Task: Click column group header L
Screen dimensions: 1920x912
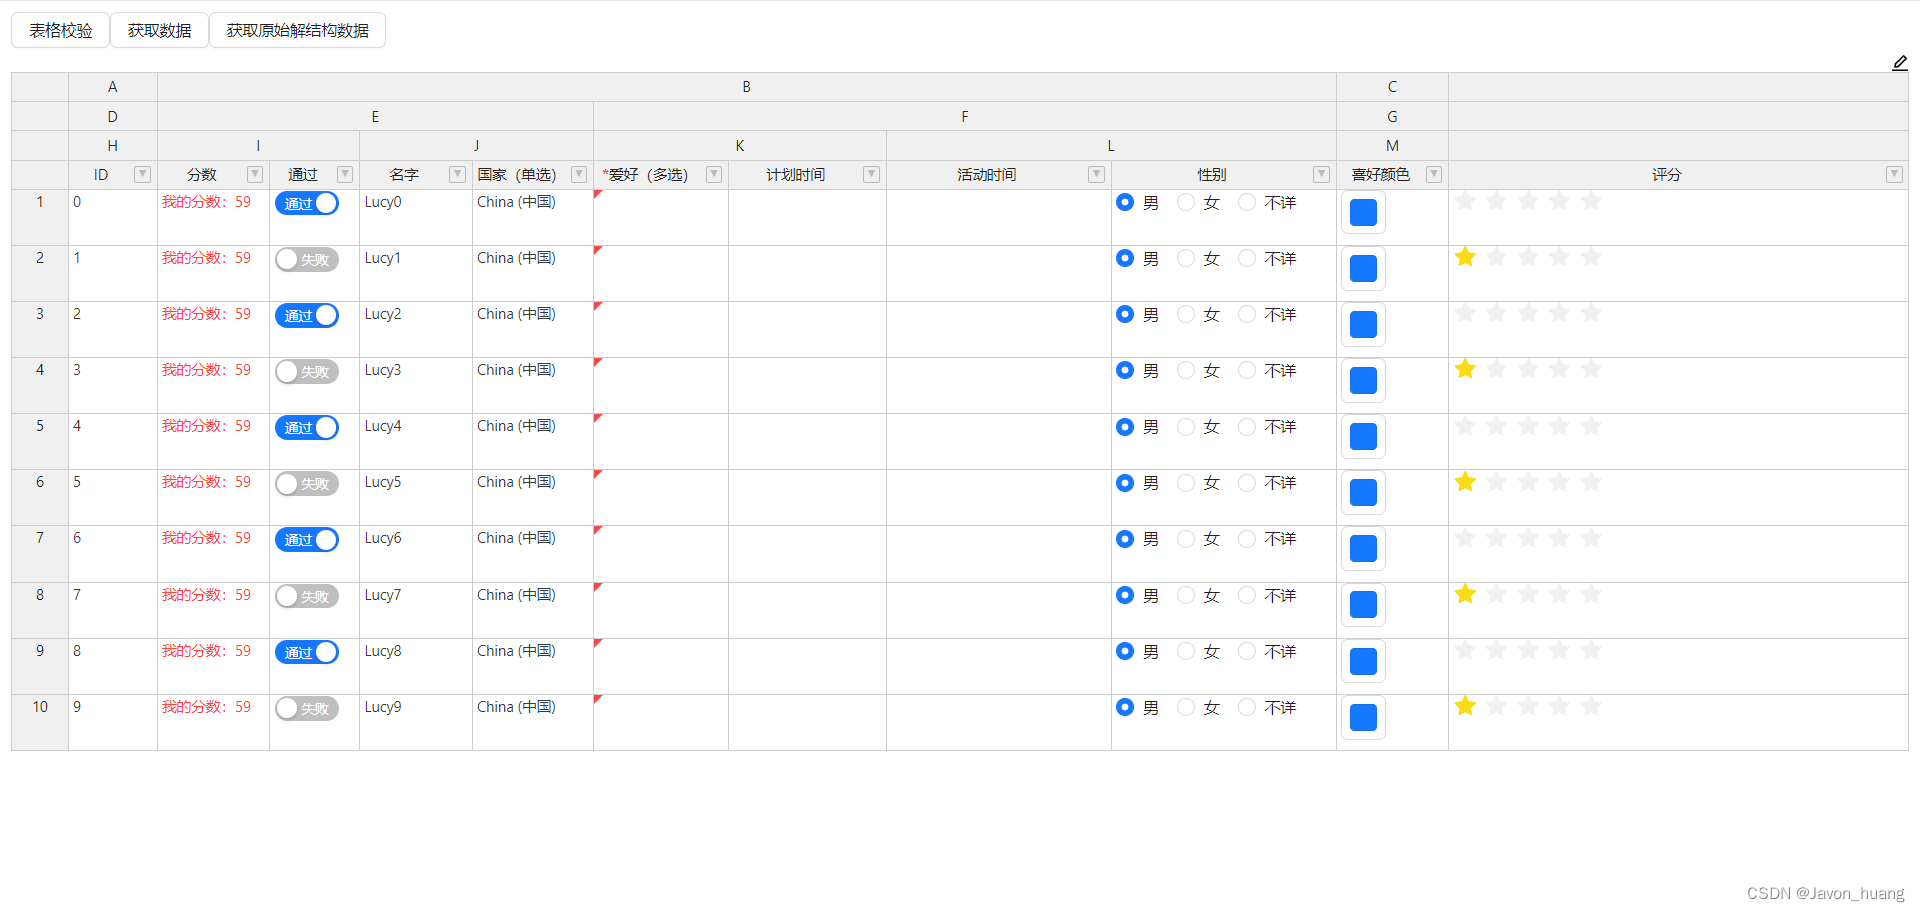Action: (1111, 146)
